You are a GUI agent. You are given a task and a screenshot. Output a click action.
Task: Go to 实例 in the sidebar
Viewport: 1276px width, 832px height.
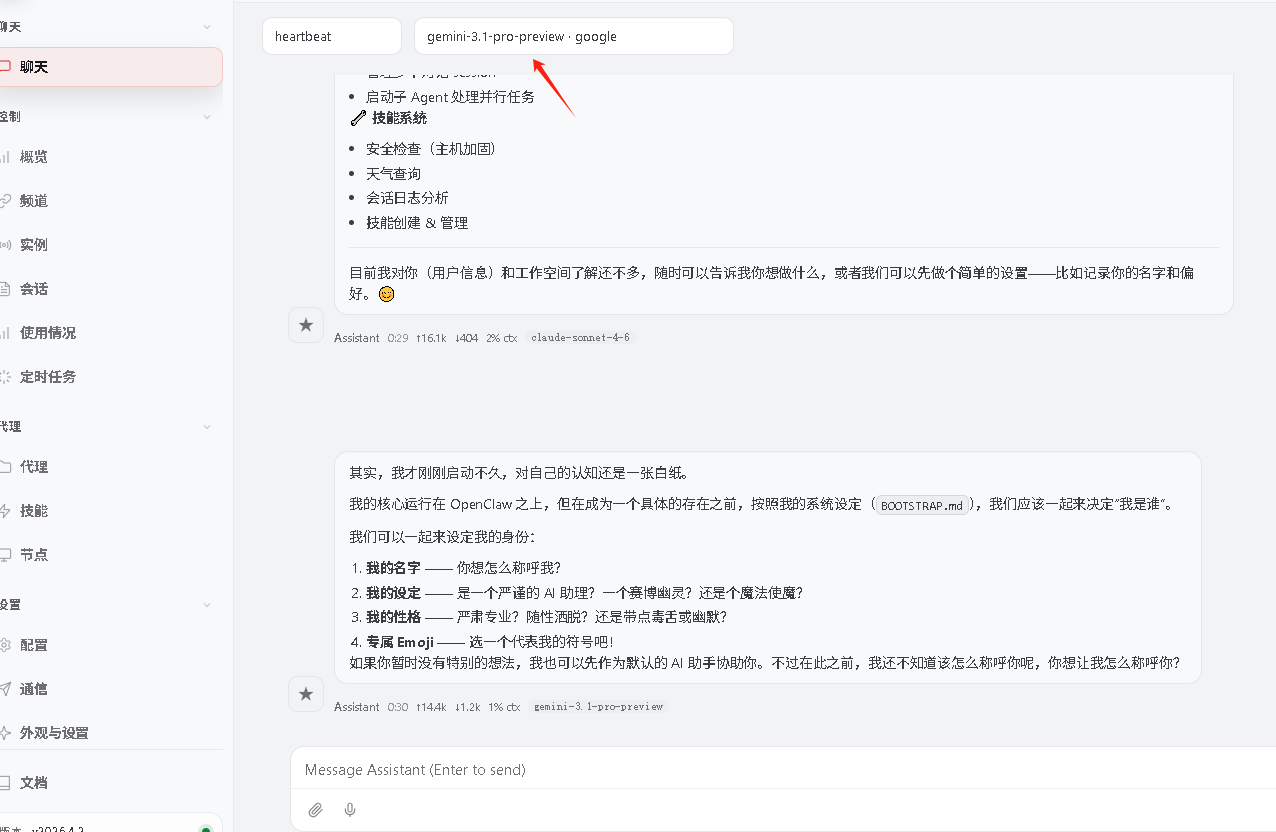[x=34, y=245]
